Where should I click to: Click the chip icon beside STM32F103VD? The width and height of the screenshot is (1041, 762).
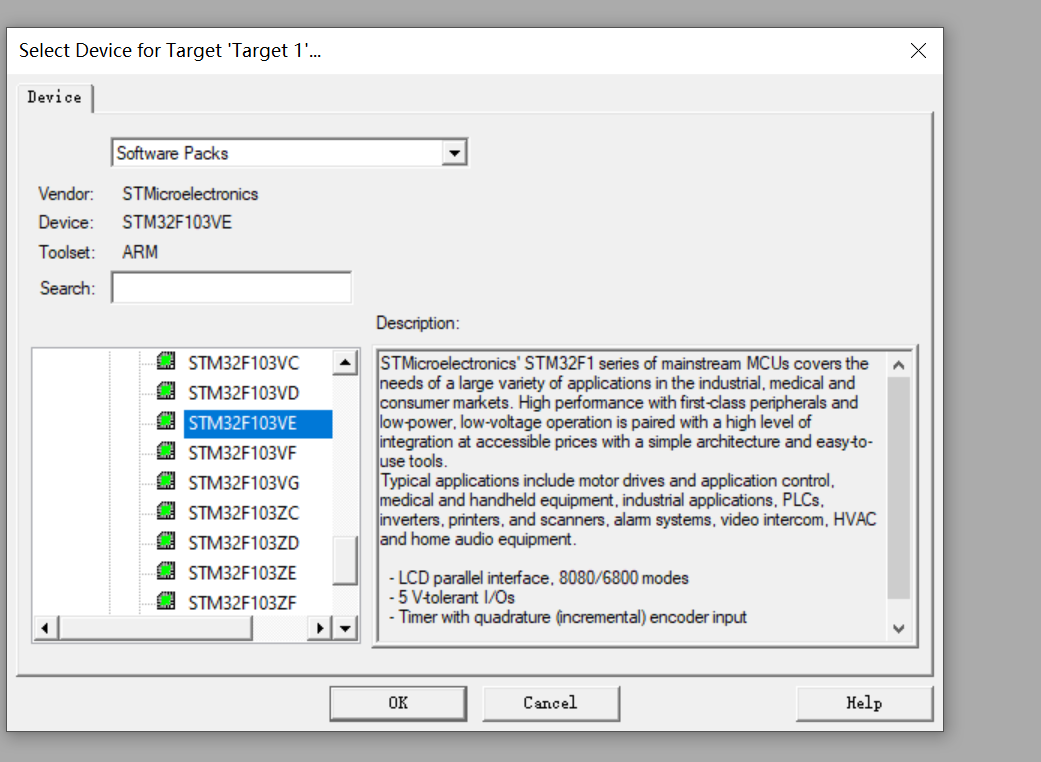click(x=166, y=392)
